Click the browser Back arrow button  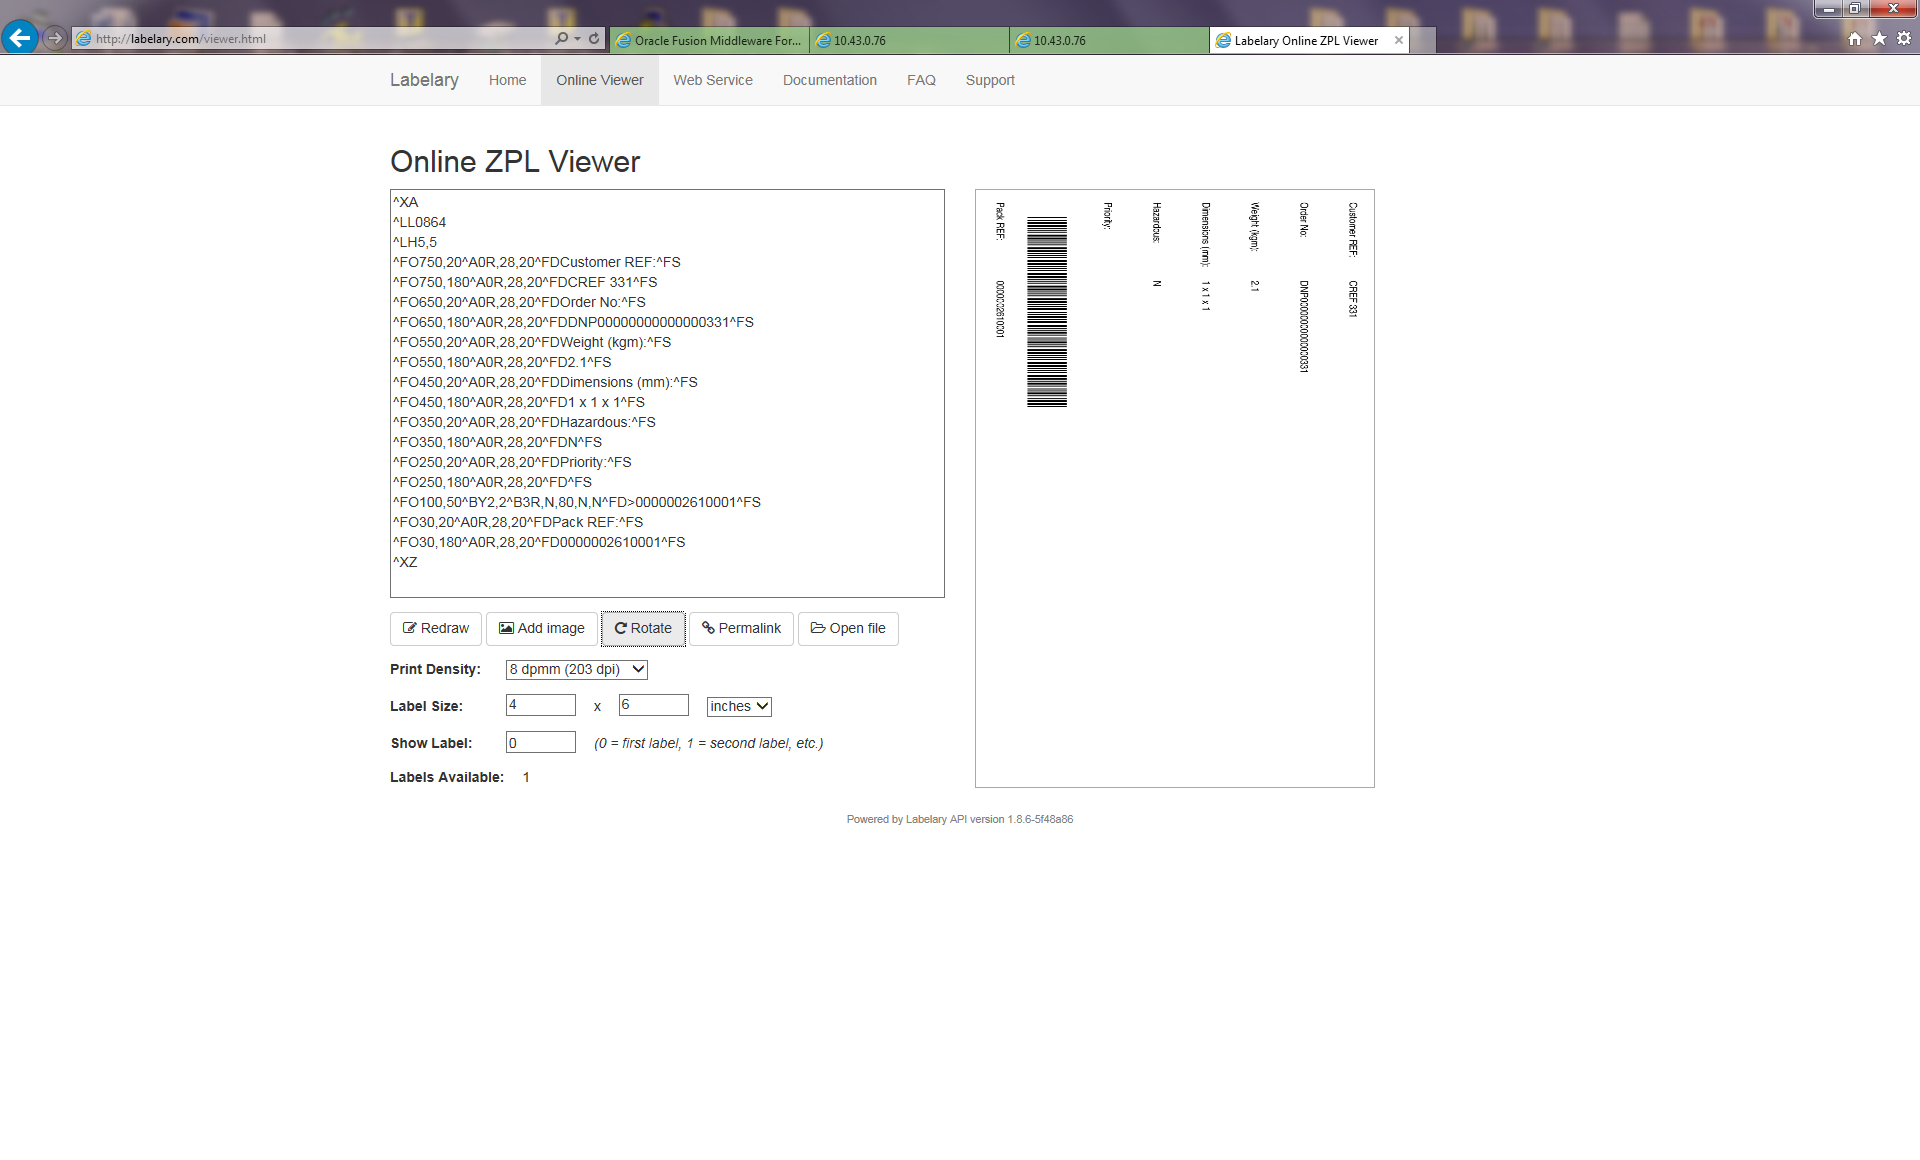(x=20, y=38)
